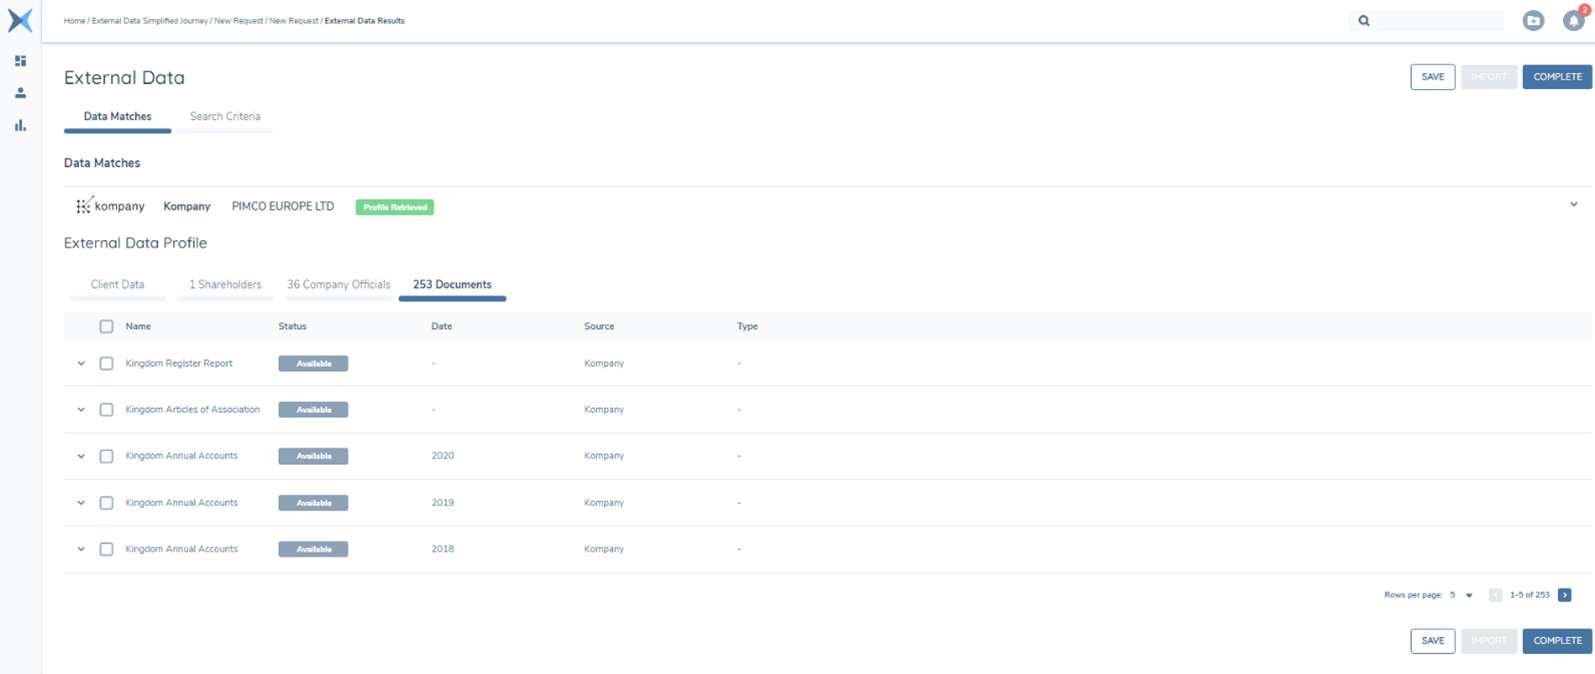Viewport: 1595px width, 674px height.
Task: Click the top SAVE button
Action: pyautogui.click(x=1432, y=77)
